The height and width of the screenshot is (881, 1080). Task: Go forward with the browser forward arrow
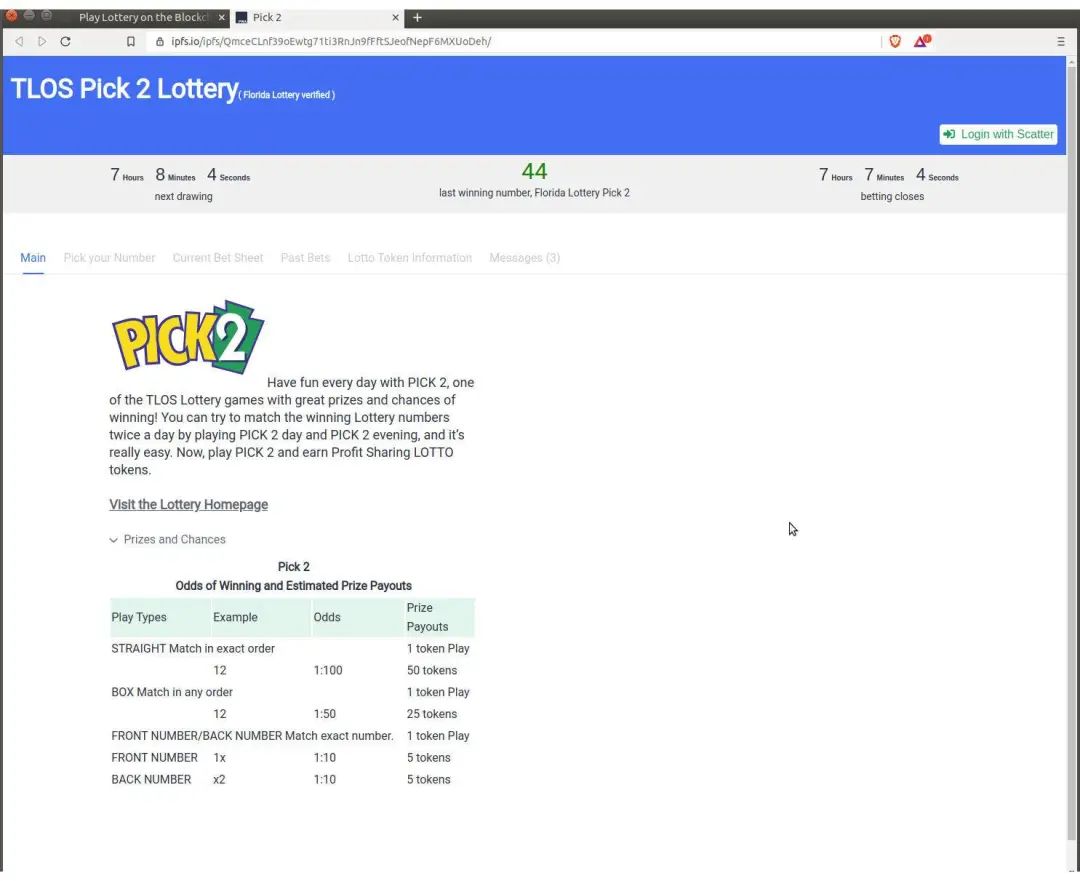pos(42,41)
